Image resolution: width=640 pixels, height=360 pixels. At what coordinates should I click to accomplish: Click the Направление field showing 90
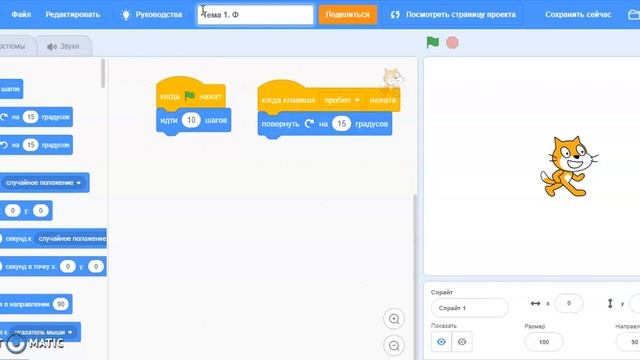629,342
